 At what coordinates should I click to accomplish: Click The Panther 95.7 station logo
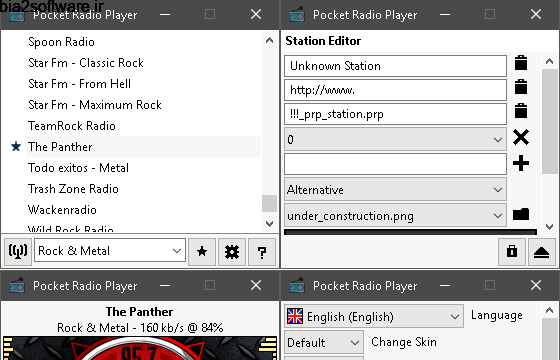tap(139, 348)
